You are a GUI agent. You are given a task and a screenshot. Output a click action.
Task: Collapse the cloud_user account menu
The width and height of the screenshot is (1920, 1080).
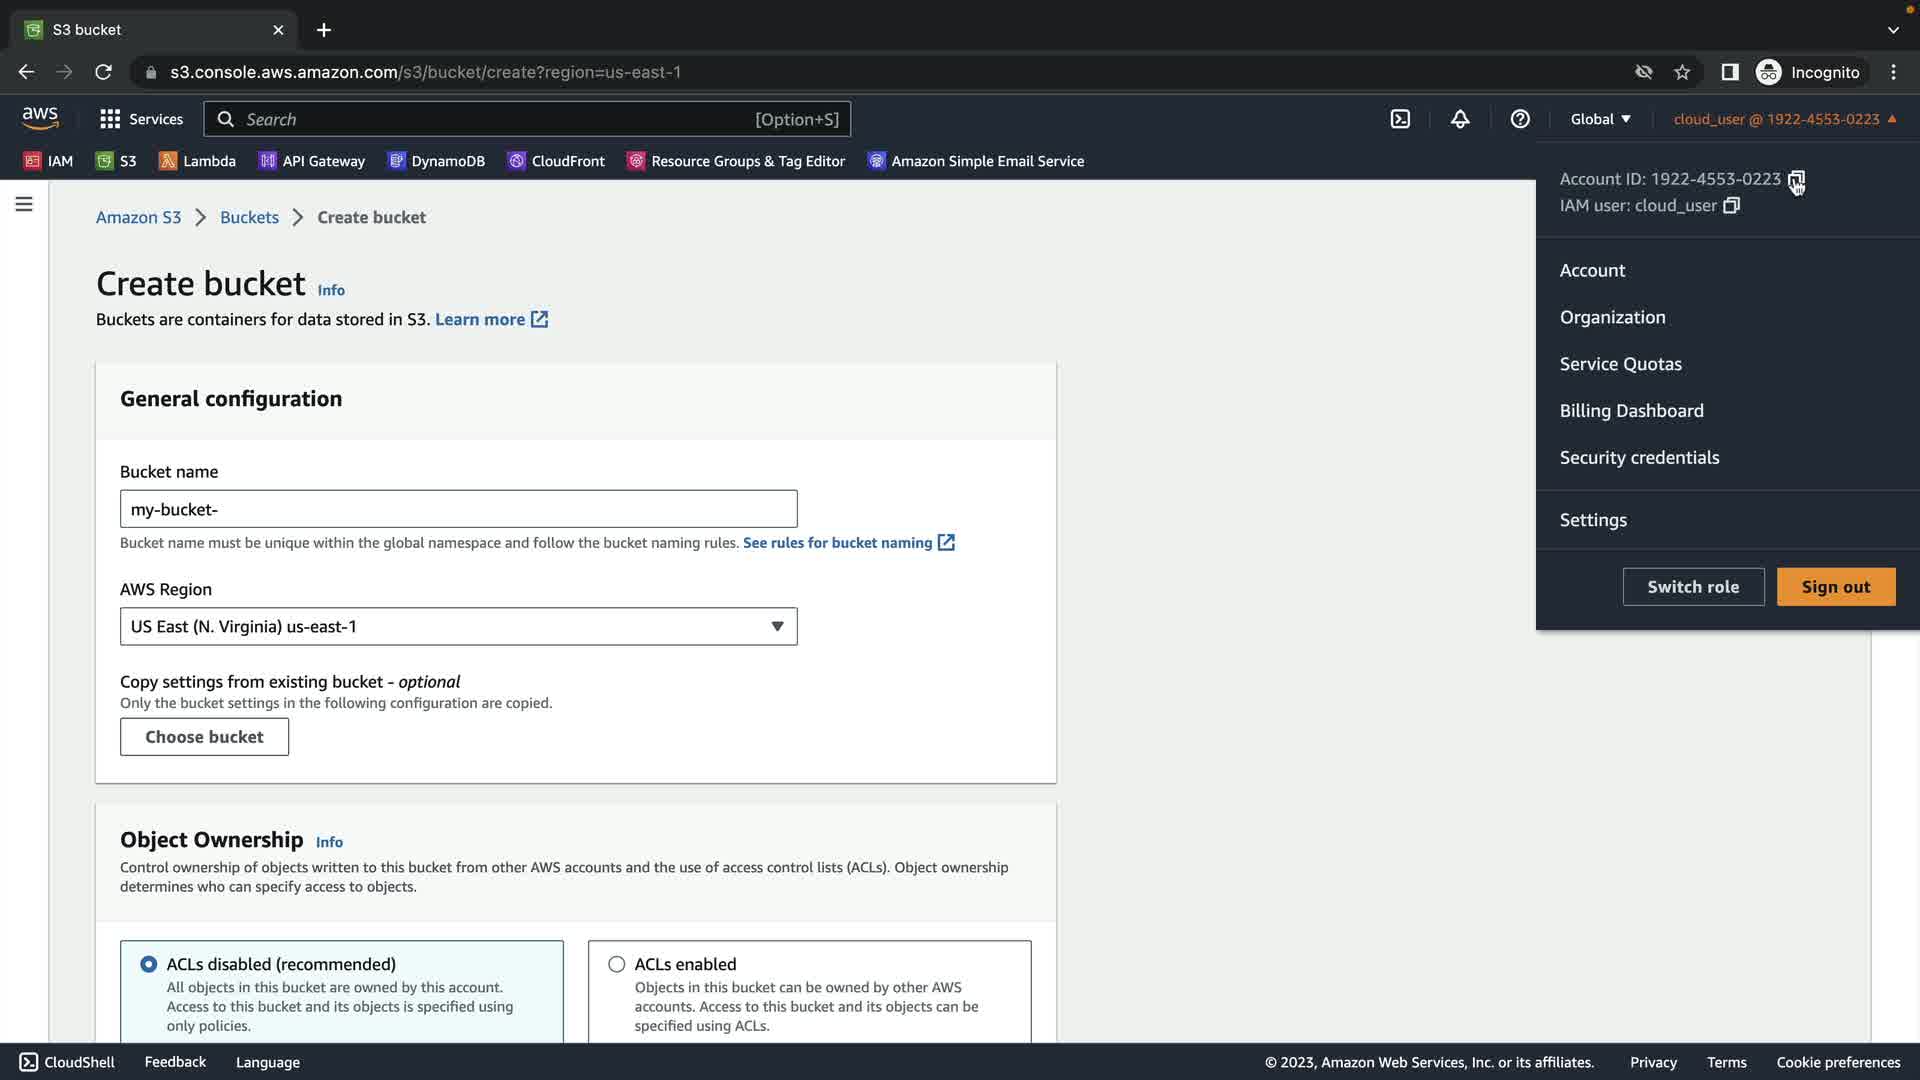point(1784,119)
